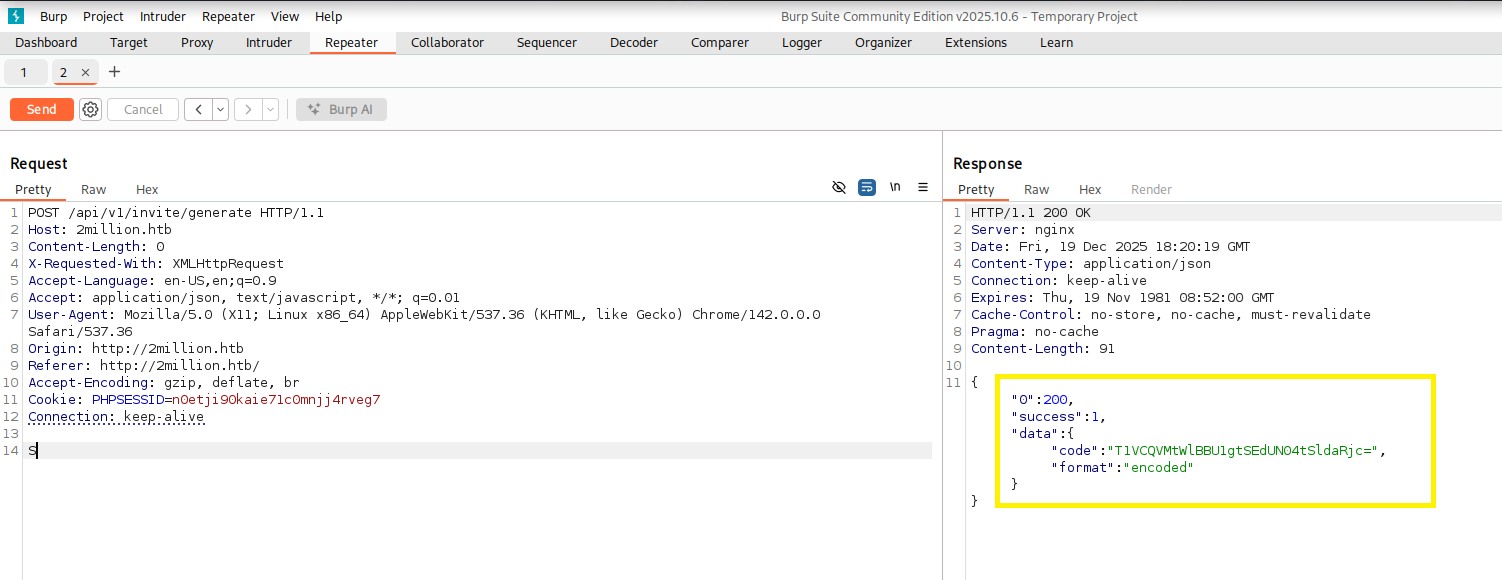Expand the forward history dropdown arrow
This screenshot has height=580, width=1502.
tap(270, 110)
